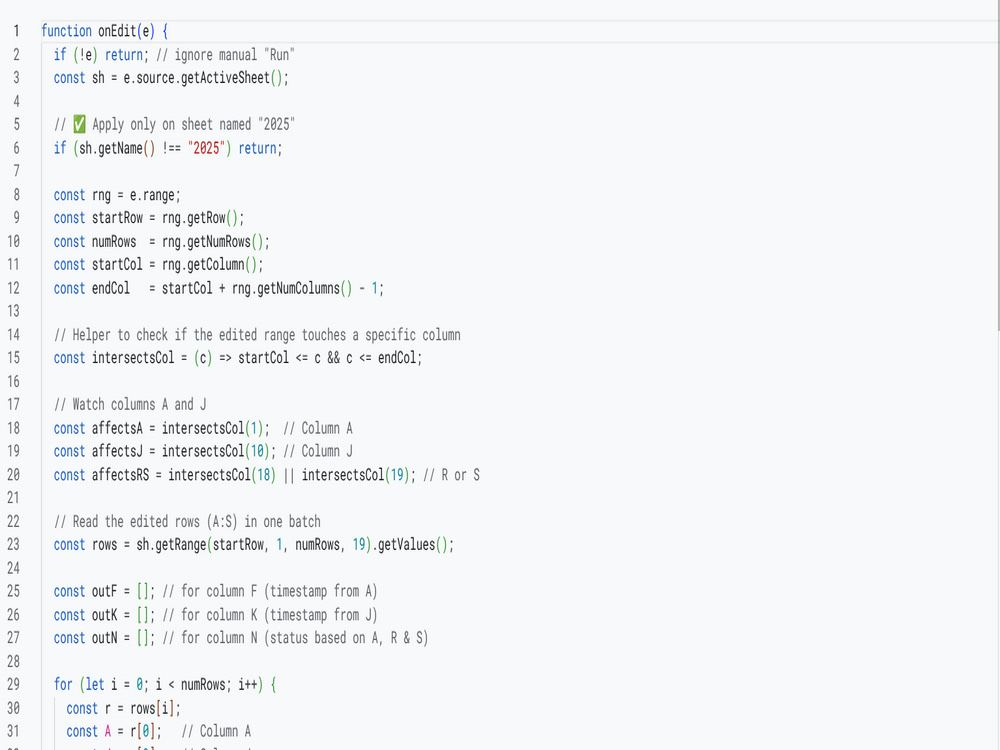The height and width of the screenshot is (750, 1000).
Task: Click 'sh.getName()' on line 6
Action: pos(117,148)
